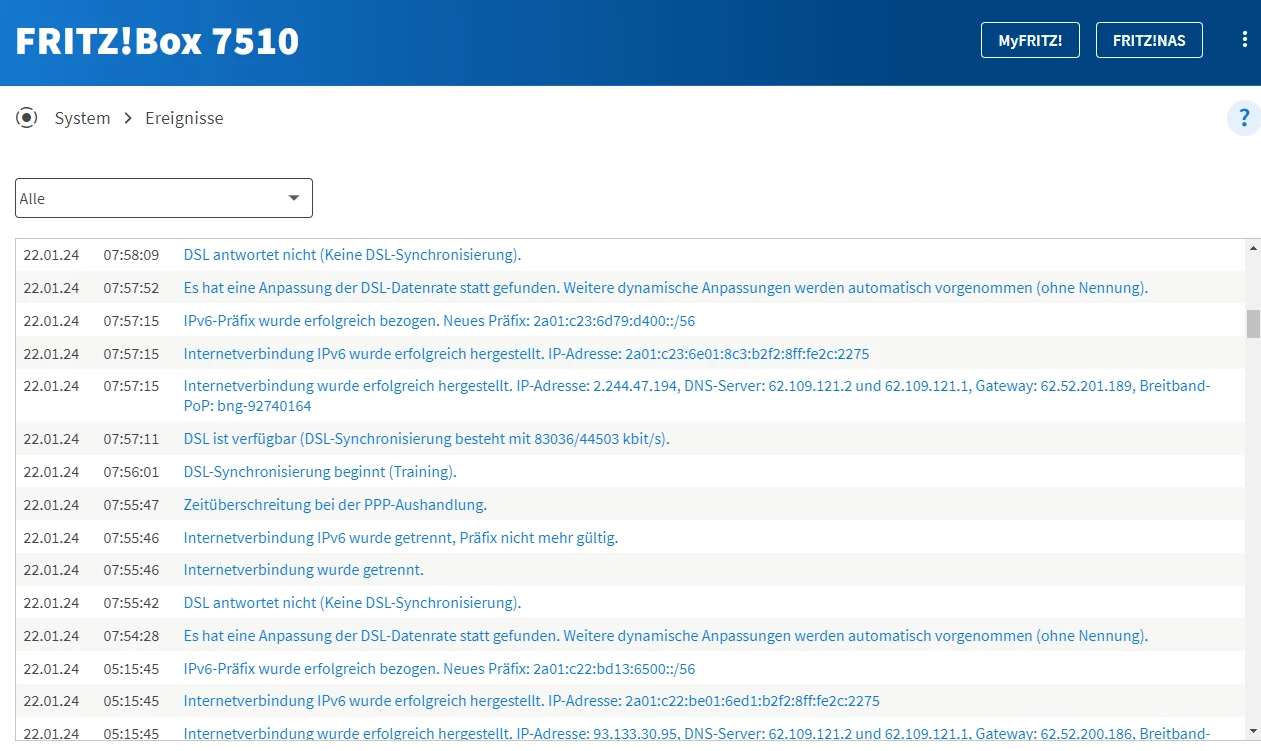Open DSL ist verfügbar 83036/44503 kbit/s event
The image size is (1261, 751).
(426, 439)
